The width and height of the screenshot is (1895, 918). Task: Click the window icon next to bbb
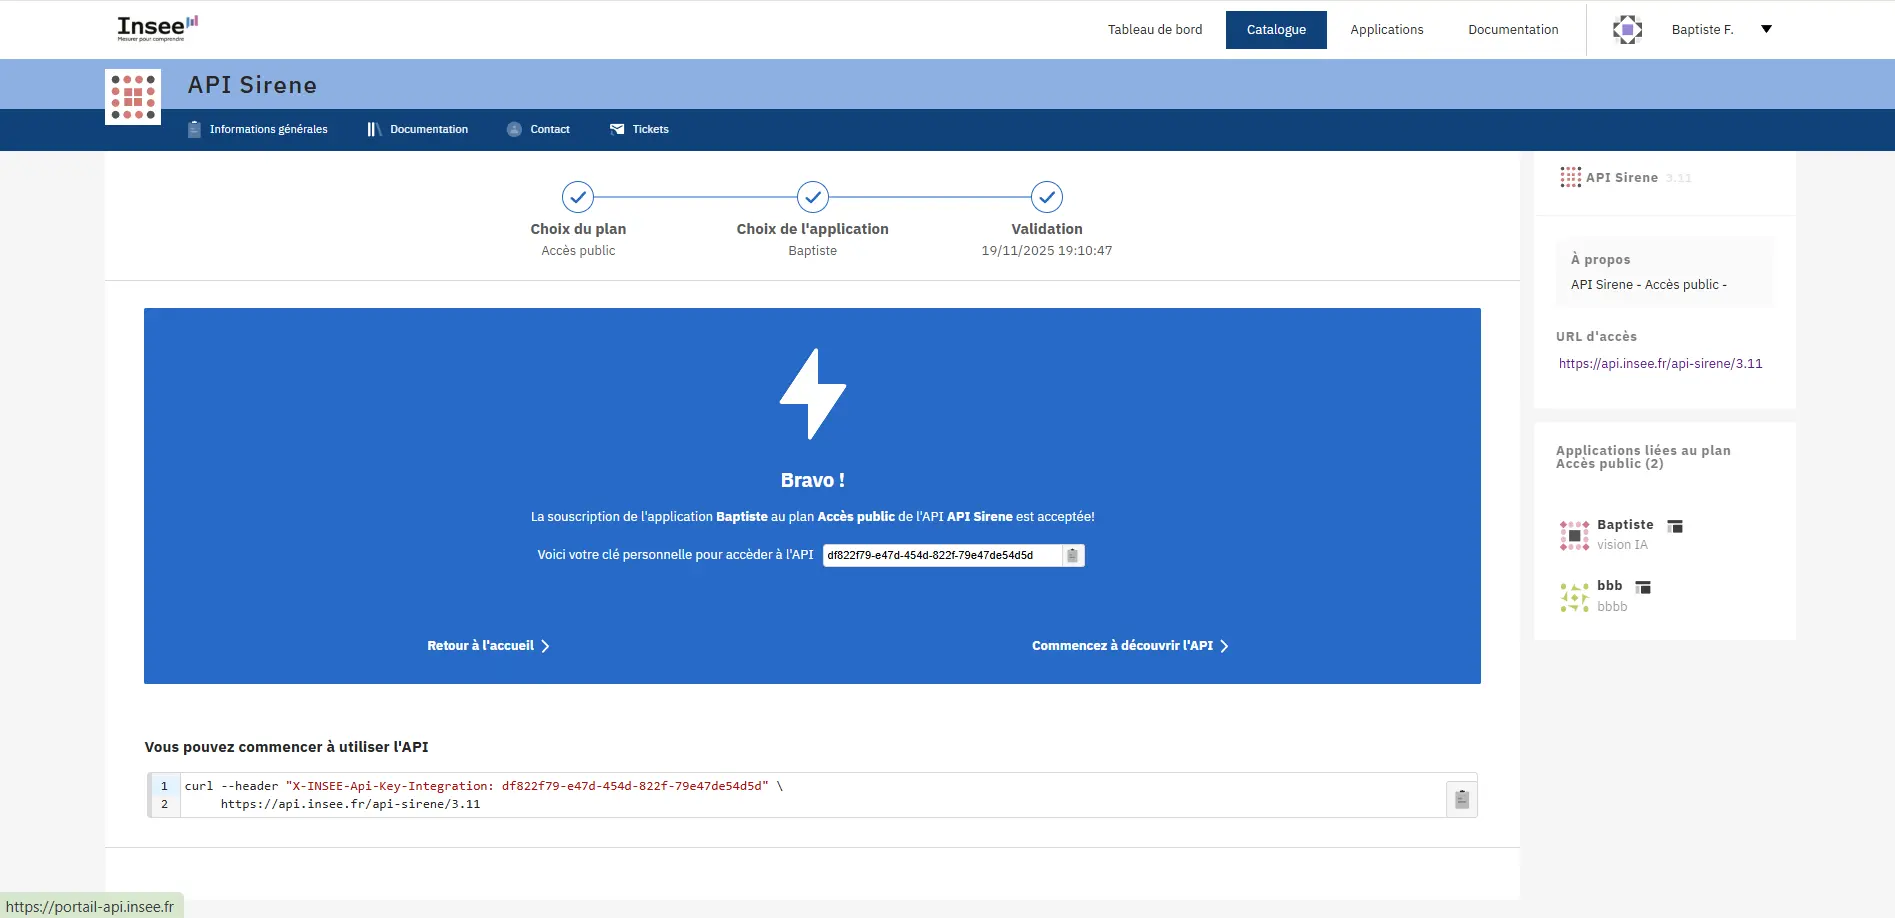[x=1643, y=587]
